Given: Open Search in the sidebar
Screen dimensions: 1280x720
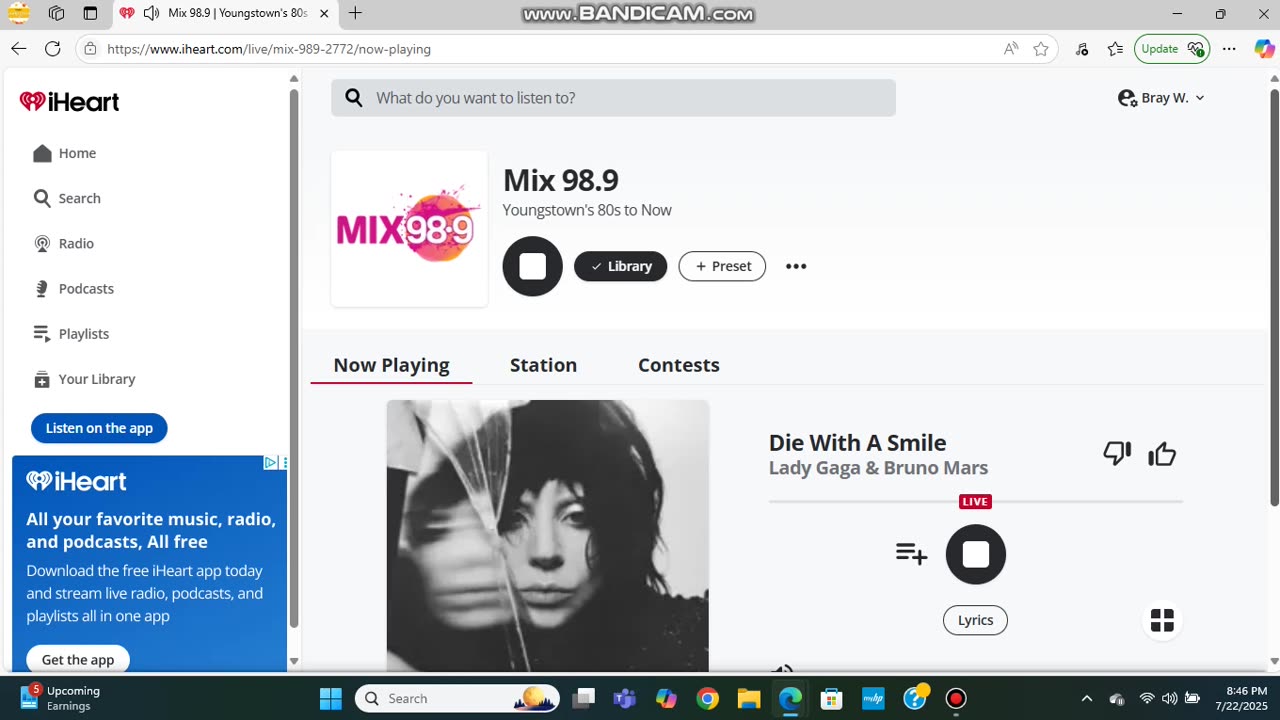Looking at the screenshot, I should pyautogui.click(x=67, y=198).
